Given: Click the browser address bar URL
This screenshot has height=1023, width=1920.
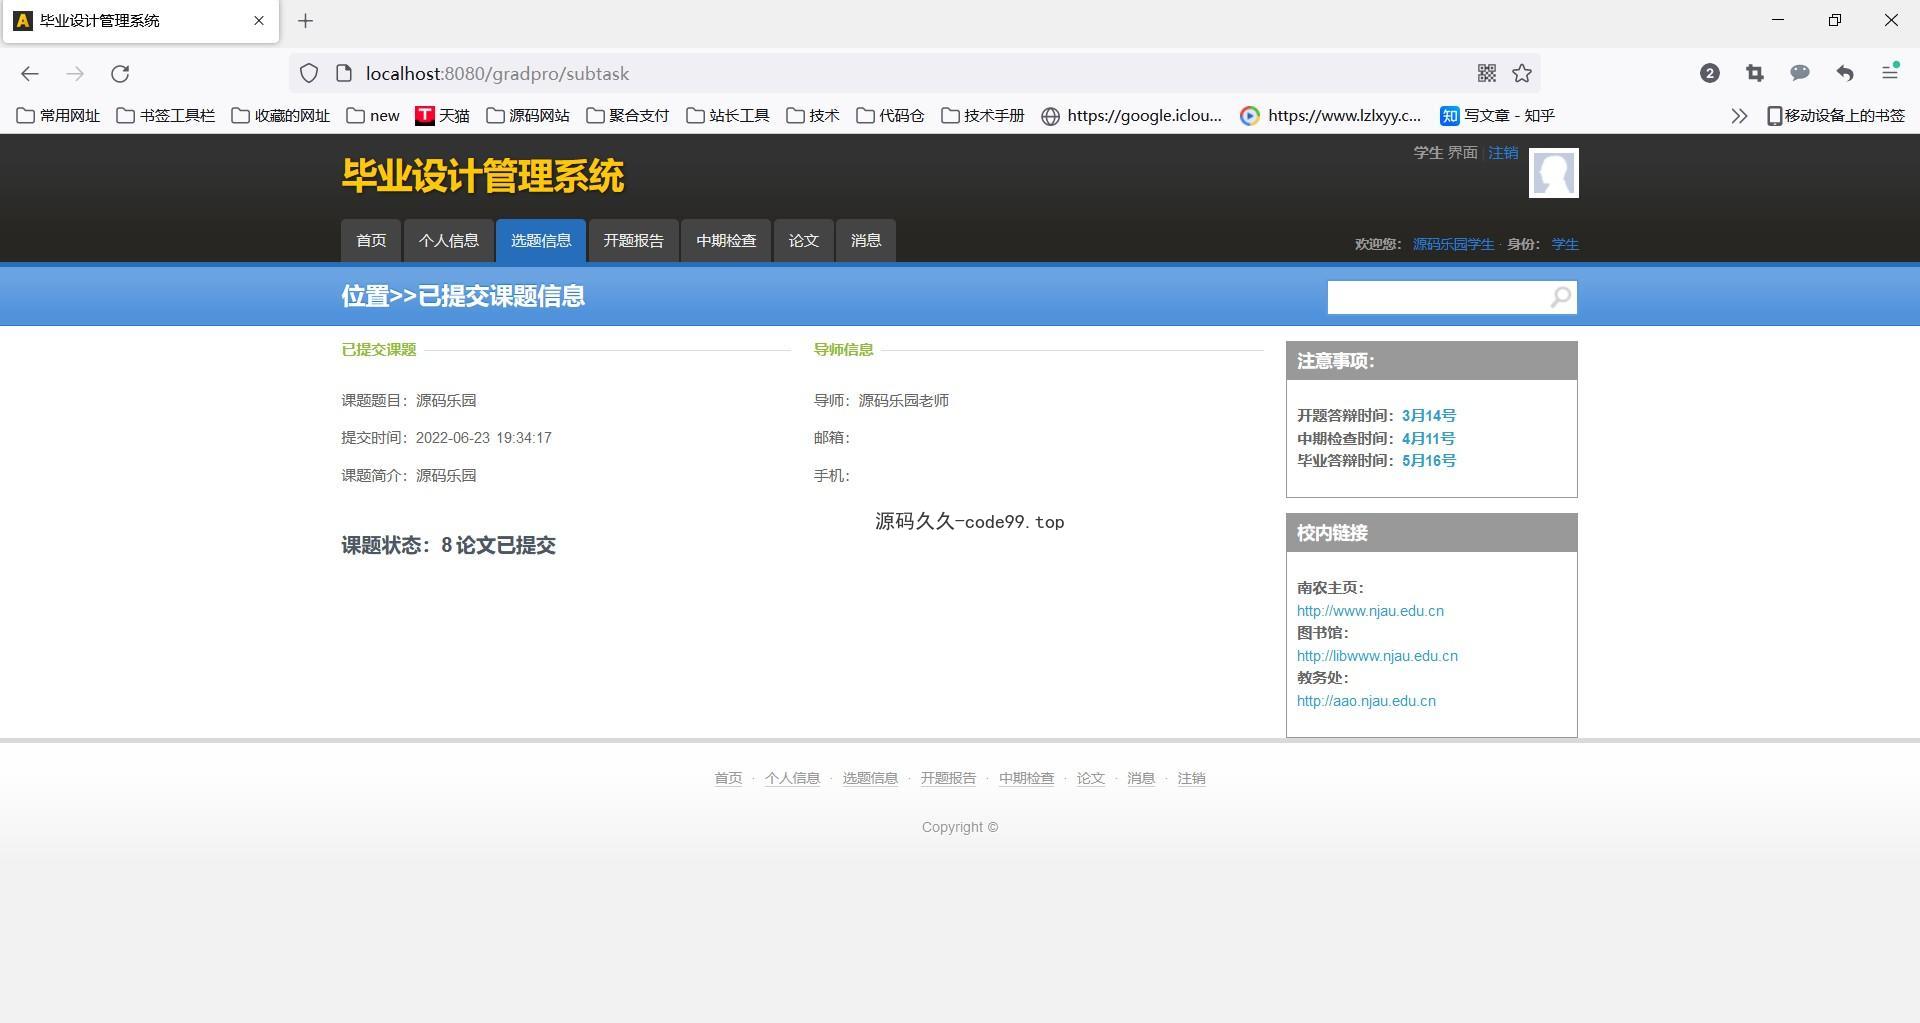Looking at the screenshot, I should point(497,74).
